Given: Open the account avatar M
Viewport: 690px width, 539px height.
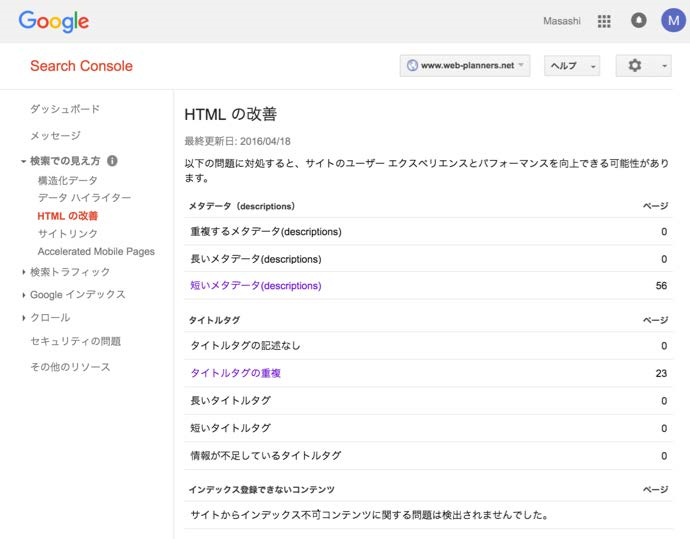Looking at the screenshot, I should click(x=673, y=21).
